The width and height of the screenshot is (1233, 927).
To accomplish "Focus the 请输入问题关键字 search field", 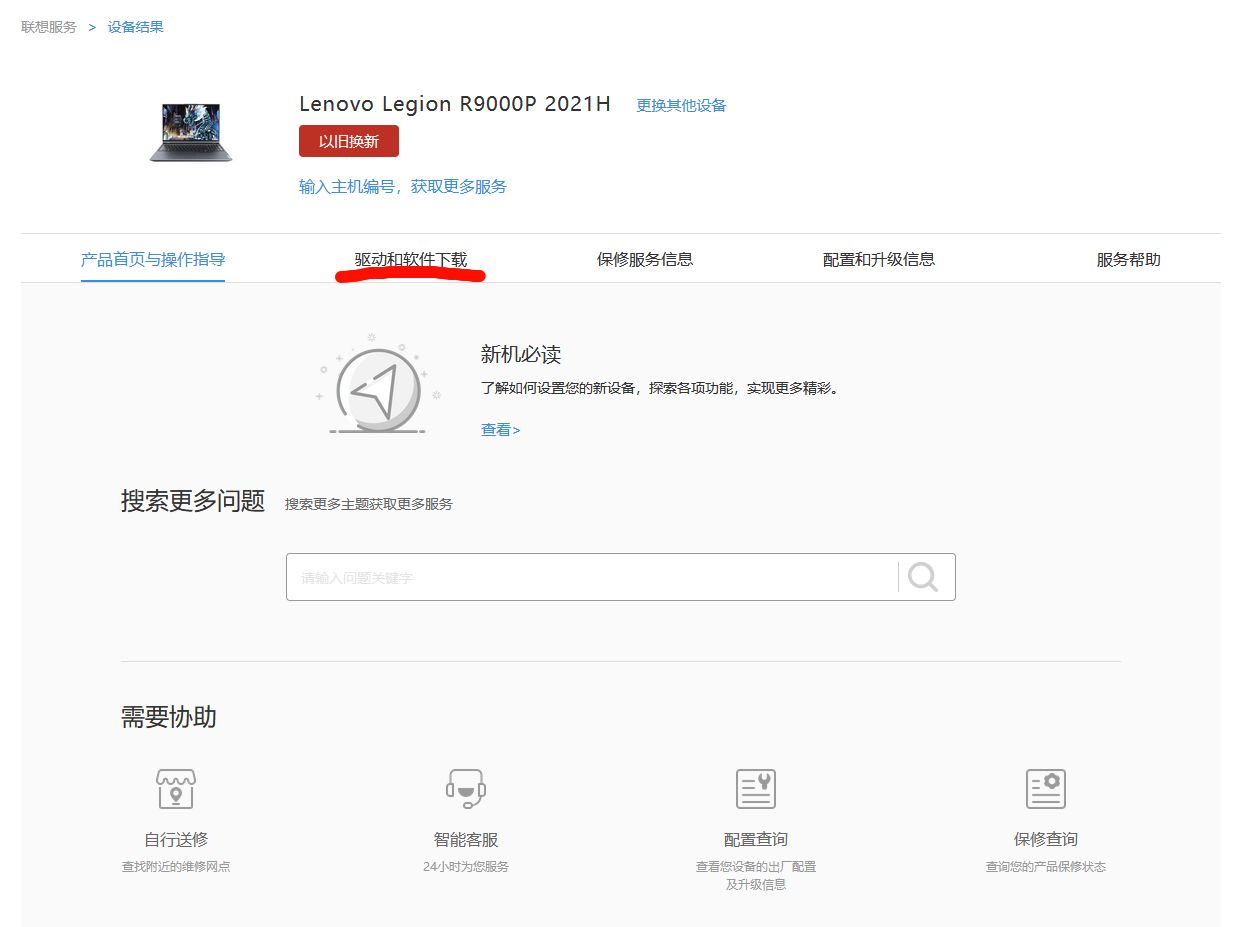I will pyautogui.click(x=592, y=577).
